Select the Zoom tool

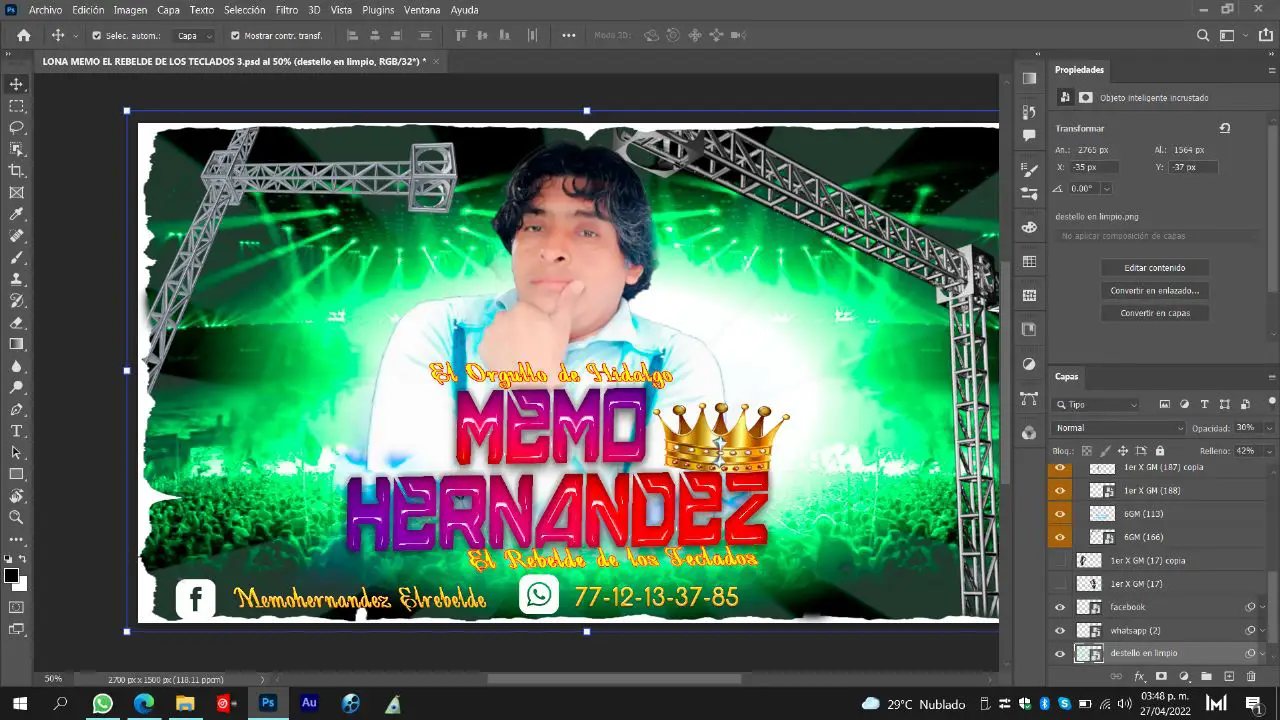pyautogui.click(x=17, y=518)
